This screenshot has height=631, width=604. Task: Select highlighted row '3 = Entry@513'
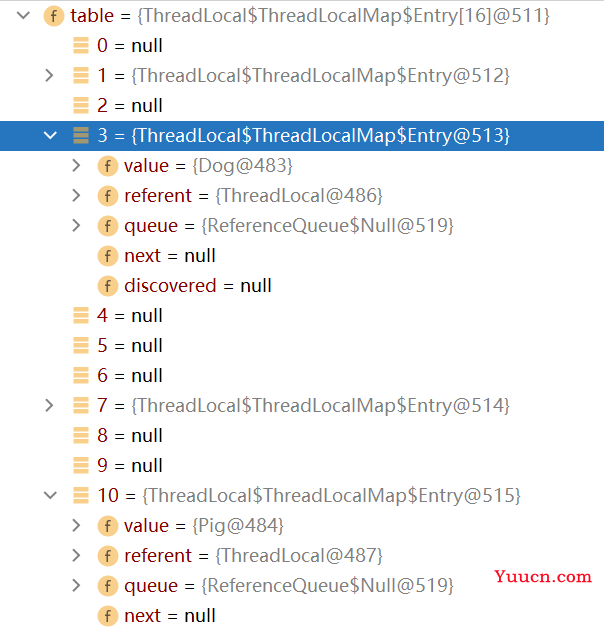[x=302, y=136]
